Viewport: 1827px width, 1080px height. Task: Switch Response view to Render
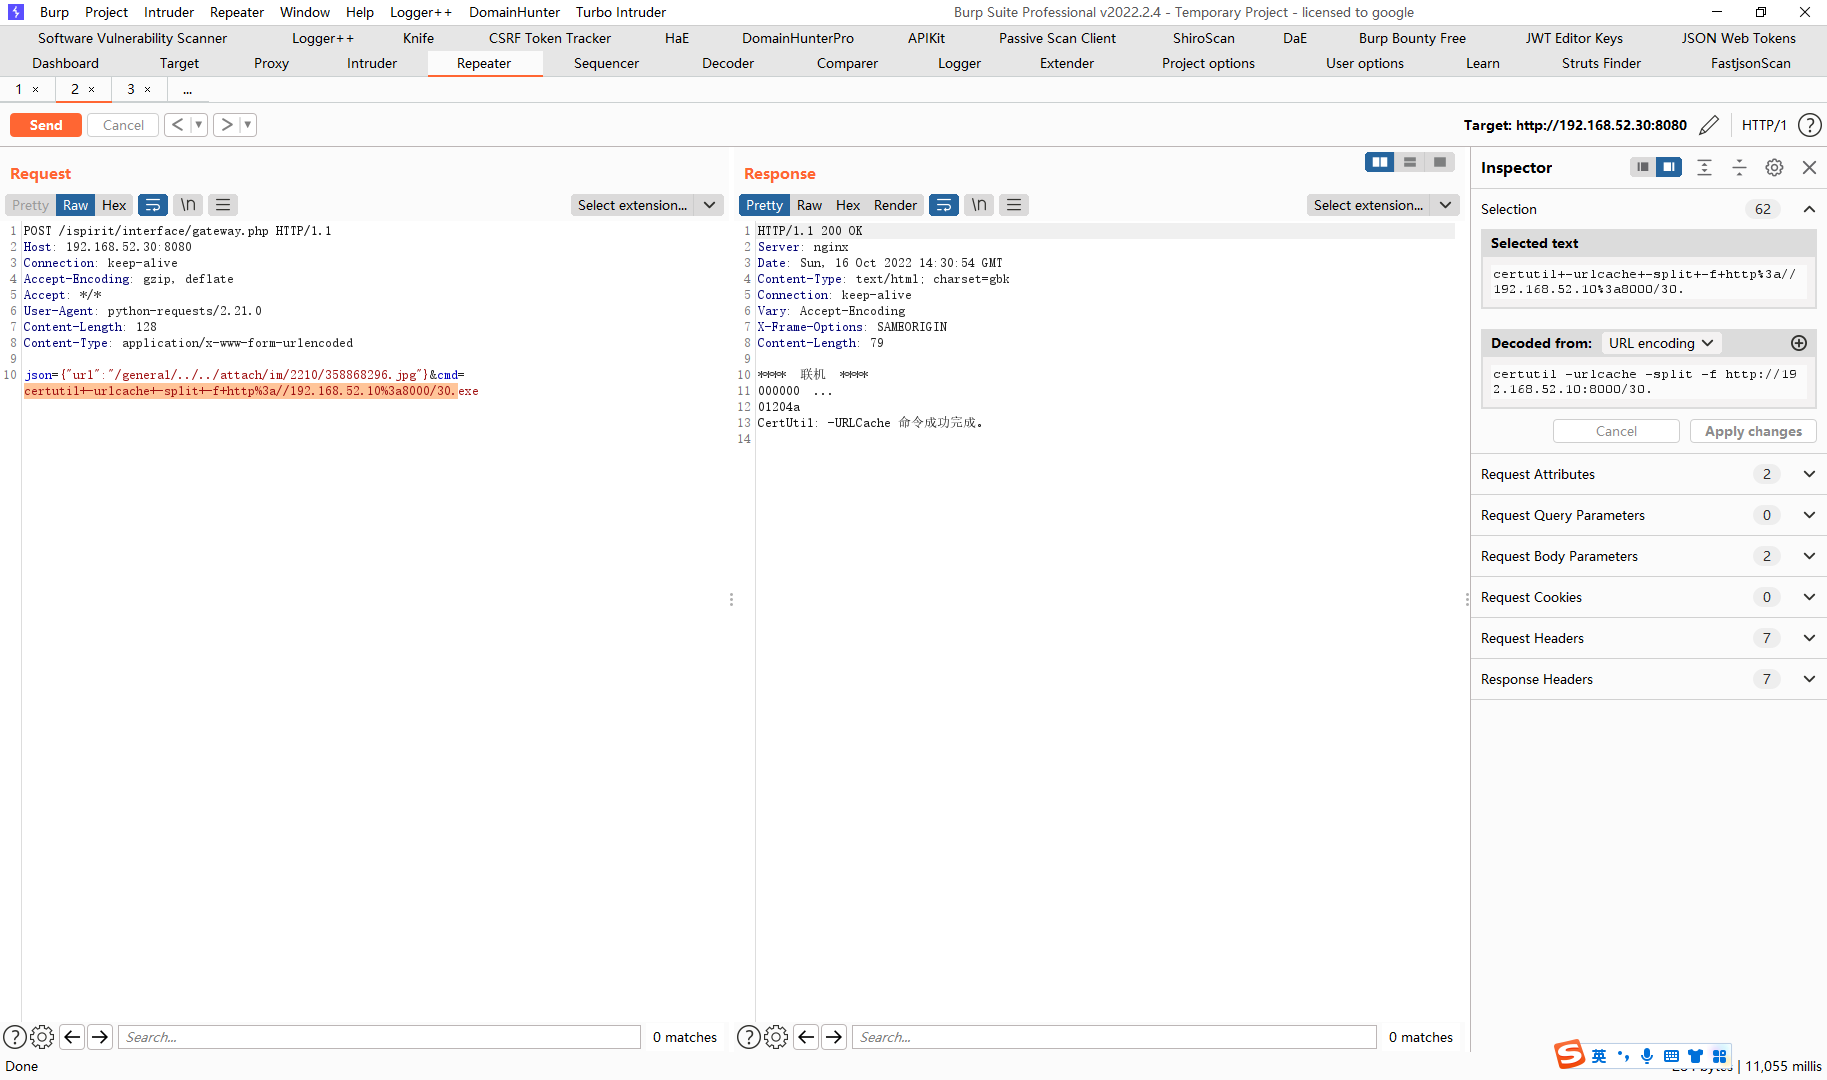[895, 205]
